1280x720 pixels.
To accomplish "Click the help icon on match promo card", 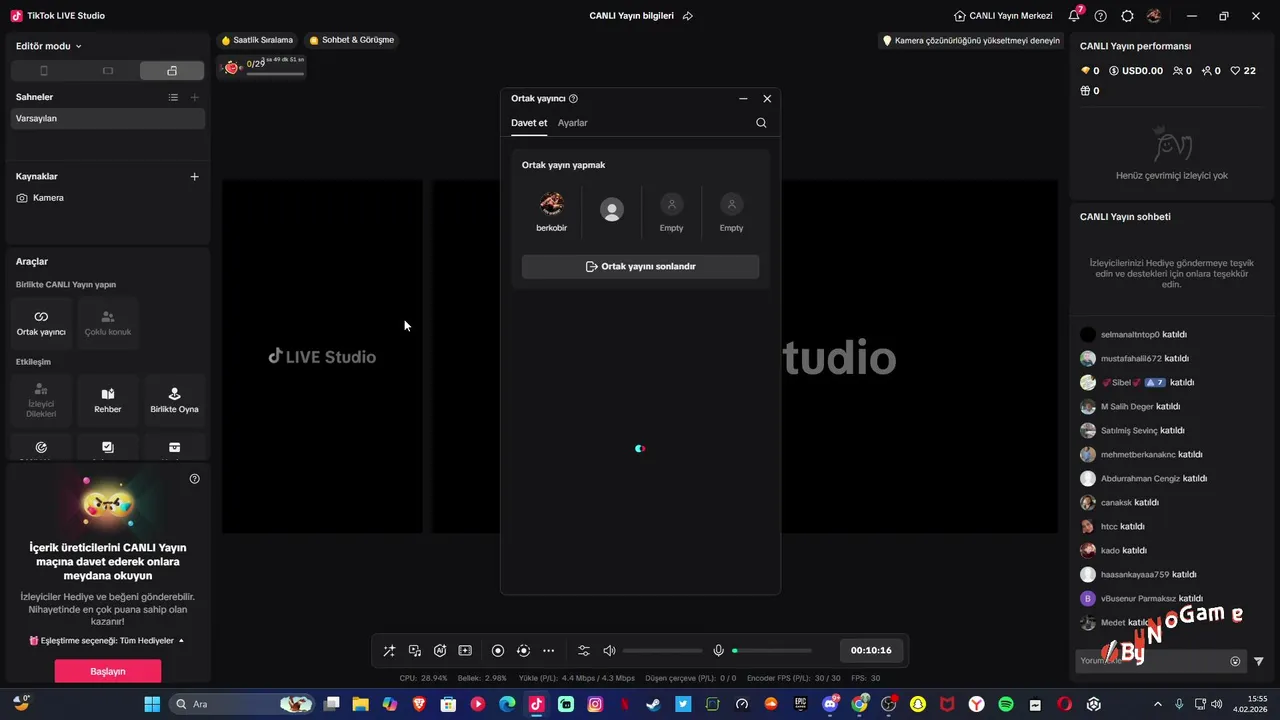I will pos(195,479).
